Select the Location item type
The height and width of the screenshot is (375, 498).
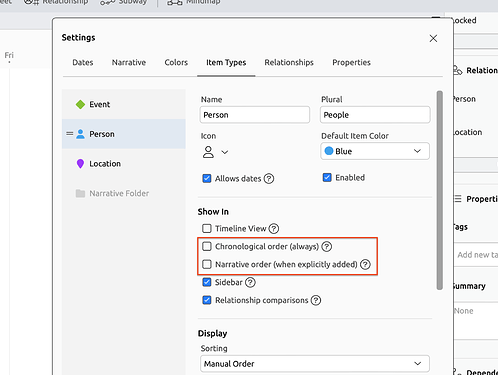[124, 164]
